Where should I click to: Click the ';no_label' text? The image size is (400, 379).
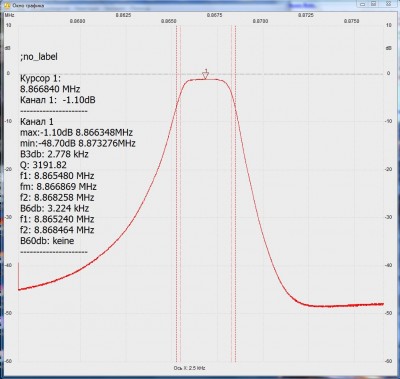[x=39, y=57]
